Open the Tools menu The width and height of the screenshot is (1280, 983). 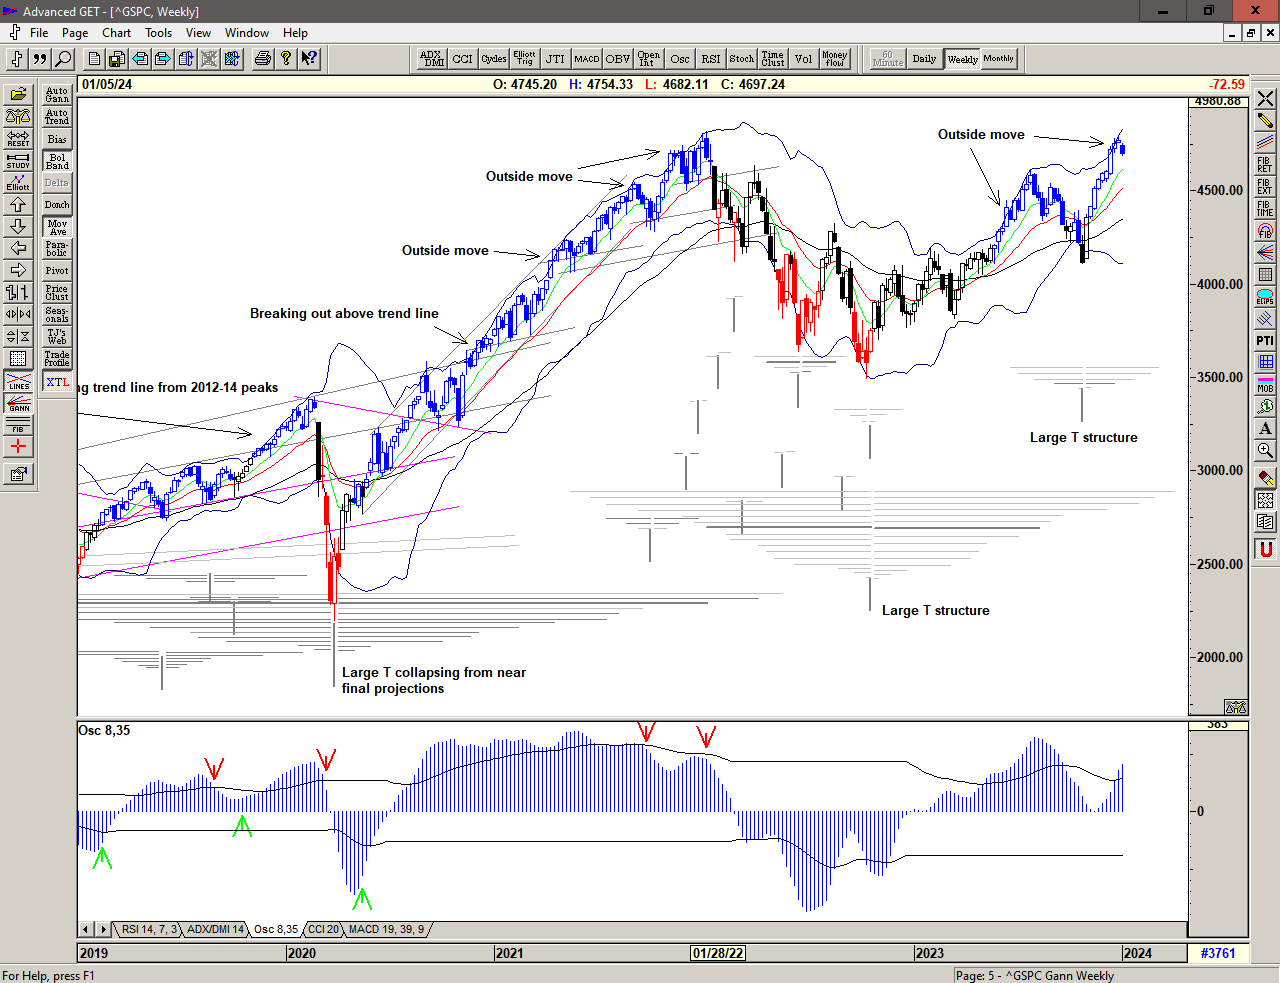pos(158,33)
